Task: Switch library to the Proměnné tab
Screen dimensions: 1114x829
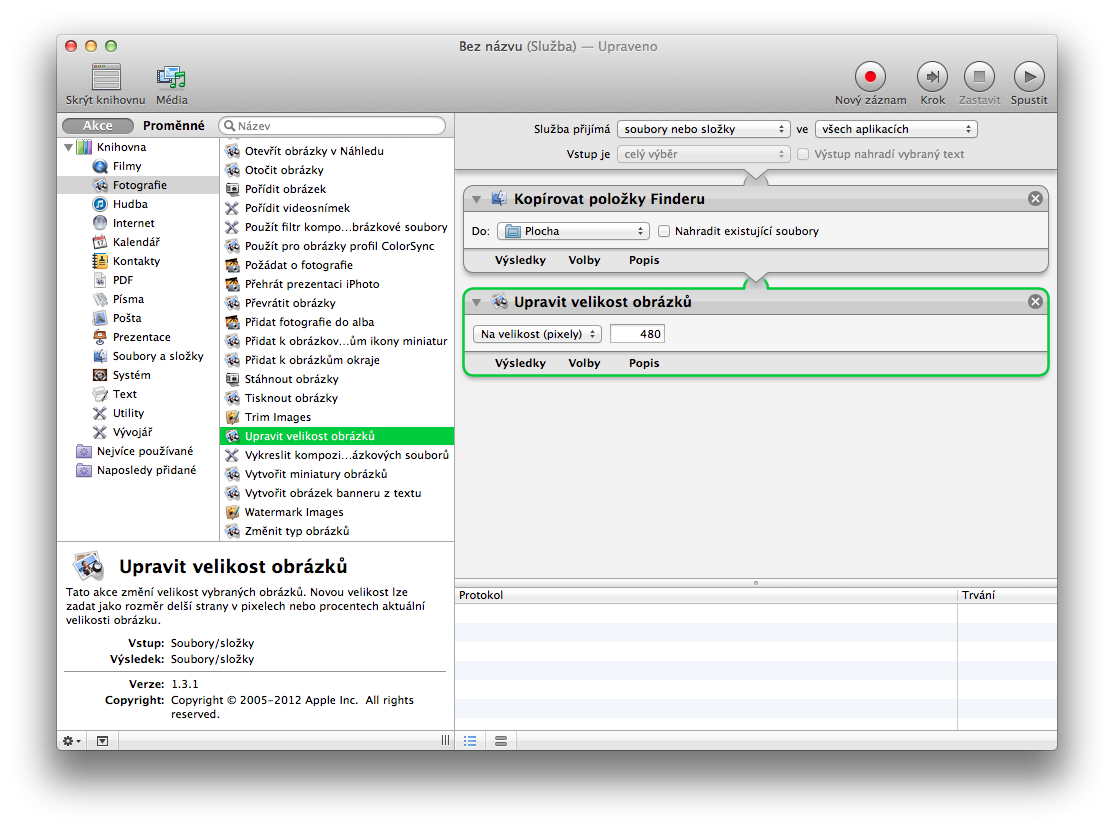Action: pyautogui.click(x=174, y=126)
